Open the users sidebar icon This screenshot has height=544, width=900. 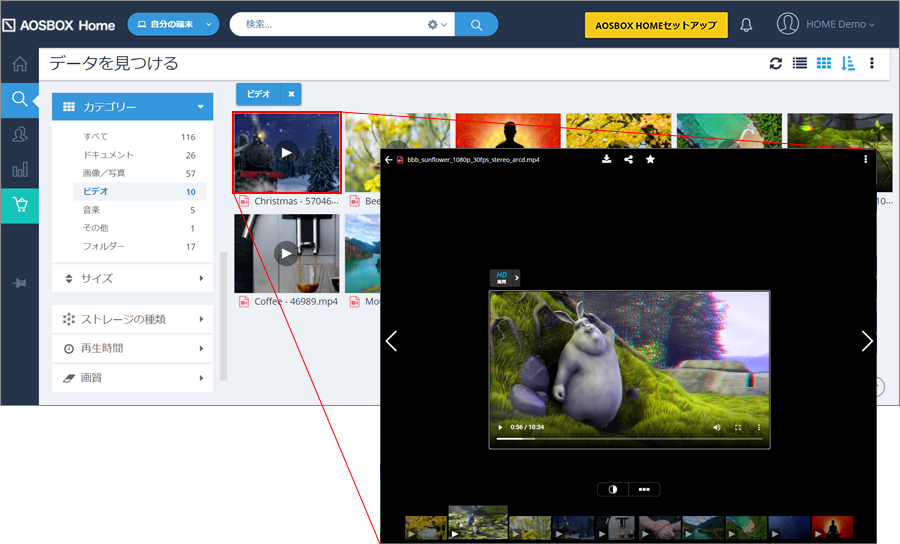[20, 134]
